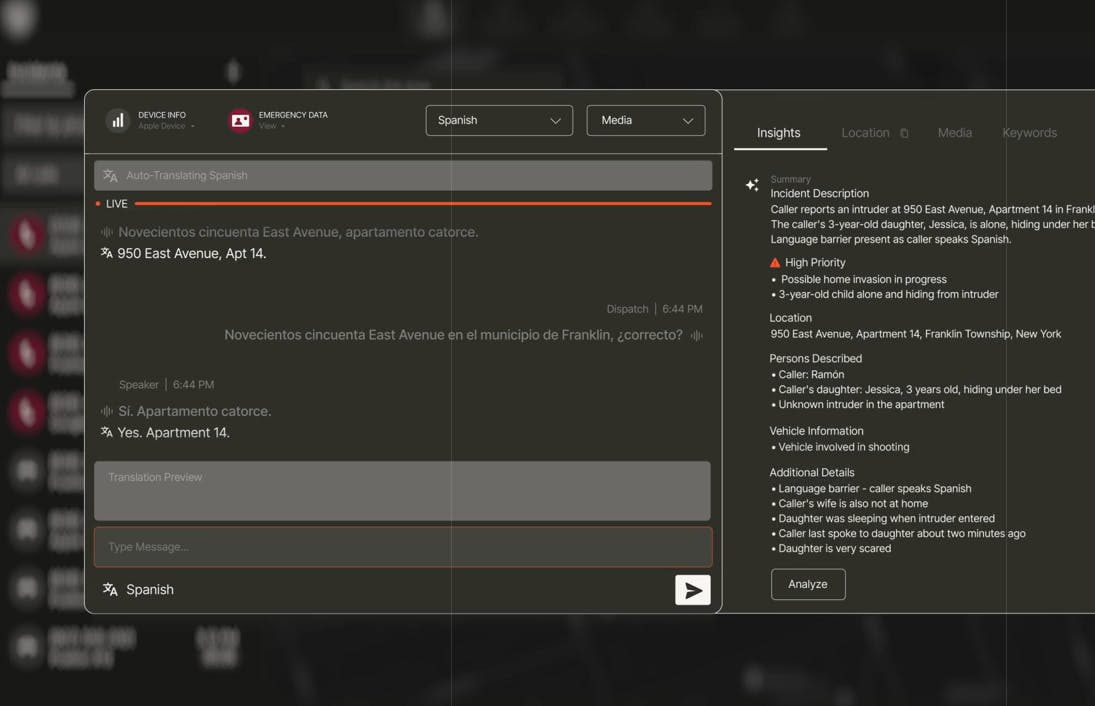This screenshot has width=1095, height=706.
Task: Click the copy icon beside the Location tab
Action: click(904, 133)
